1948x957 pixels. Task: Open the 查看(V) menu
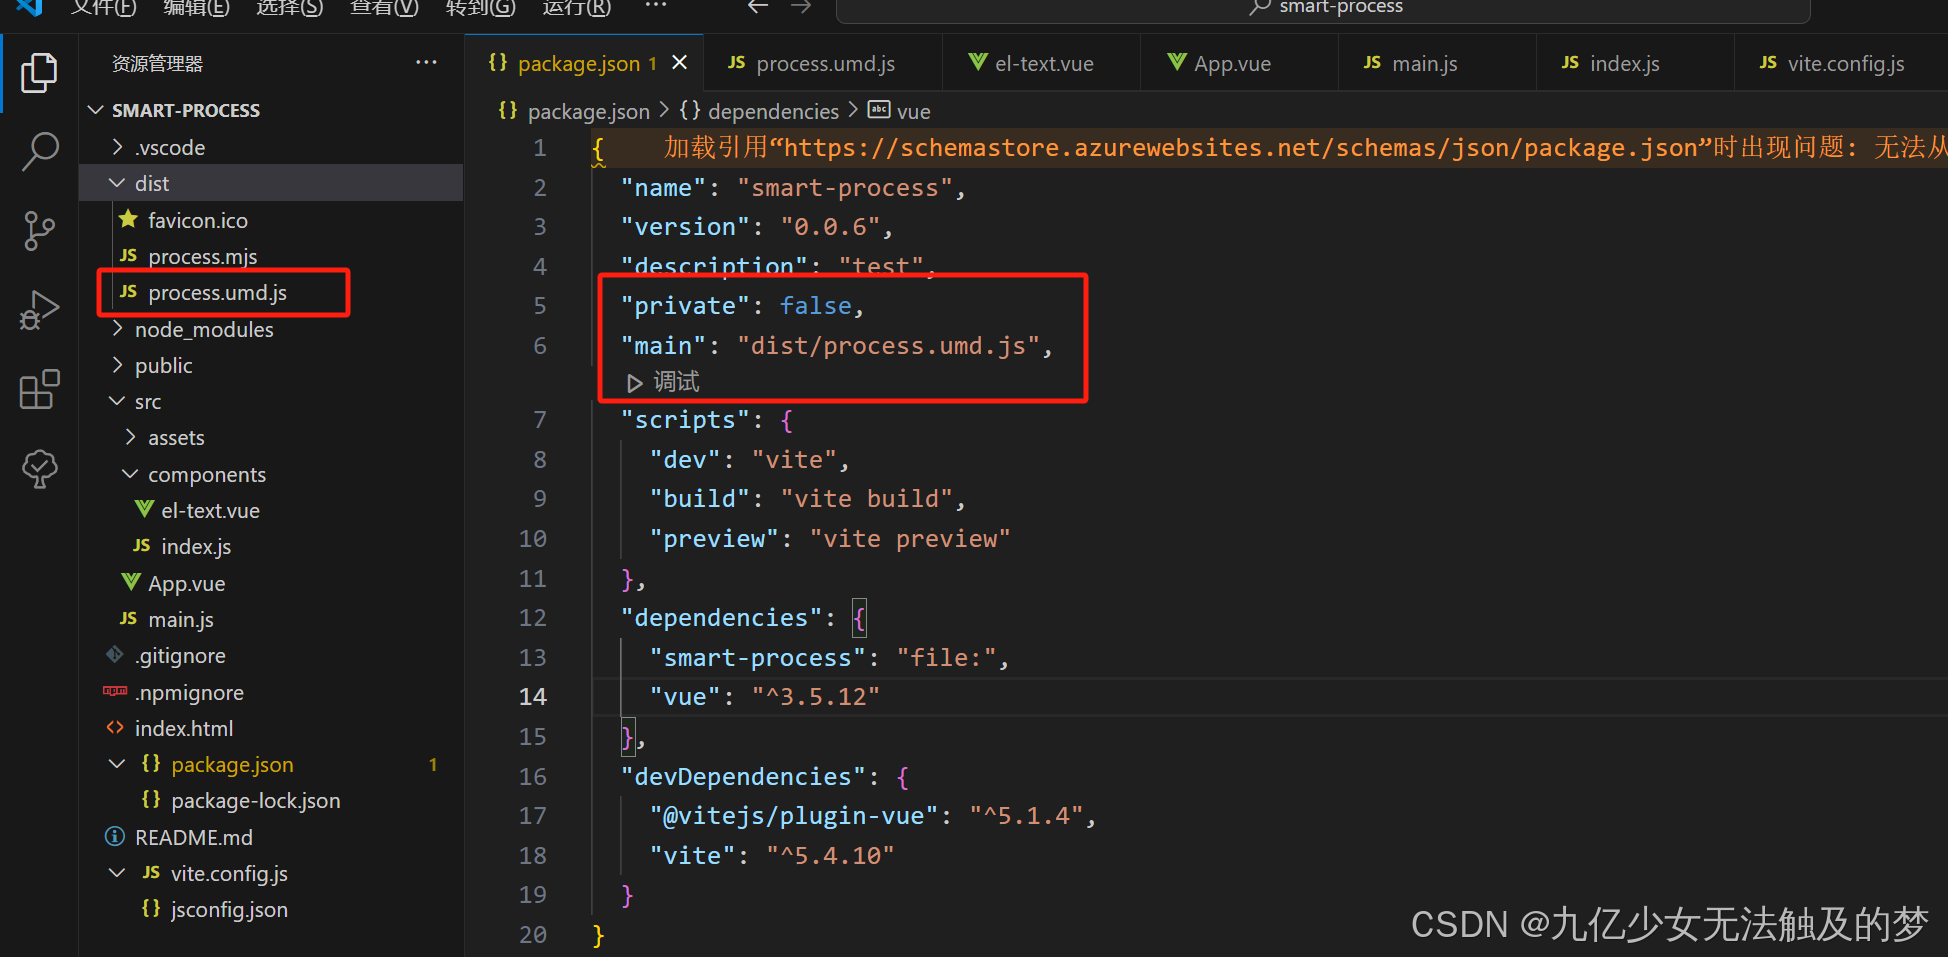(x=384, y=7)
